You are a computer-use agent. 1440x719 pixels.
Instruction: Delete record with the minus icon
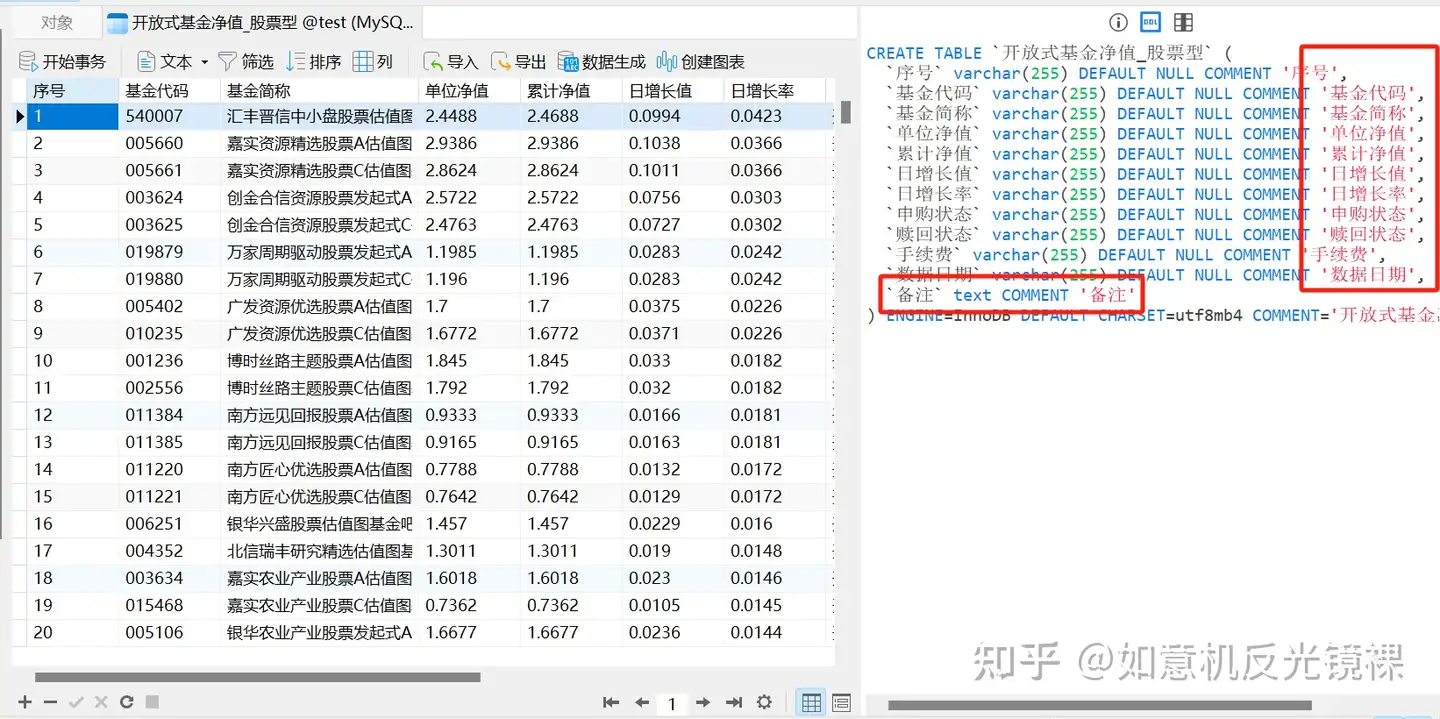[50, 702]
